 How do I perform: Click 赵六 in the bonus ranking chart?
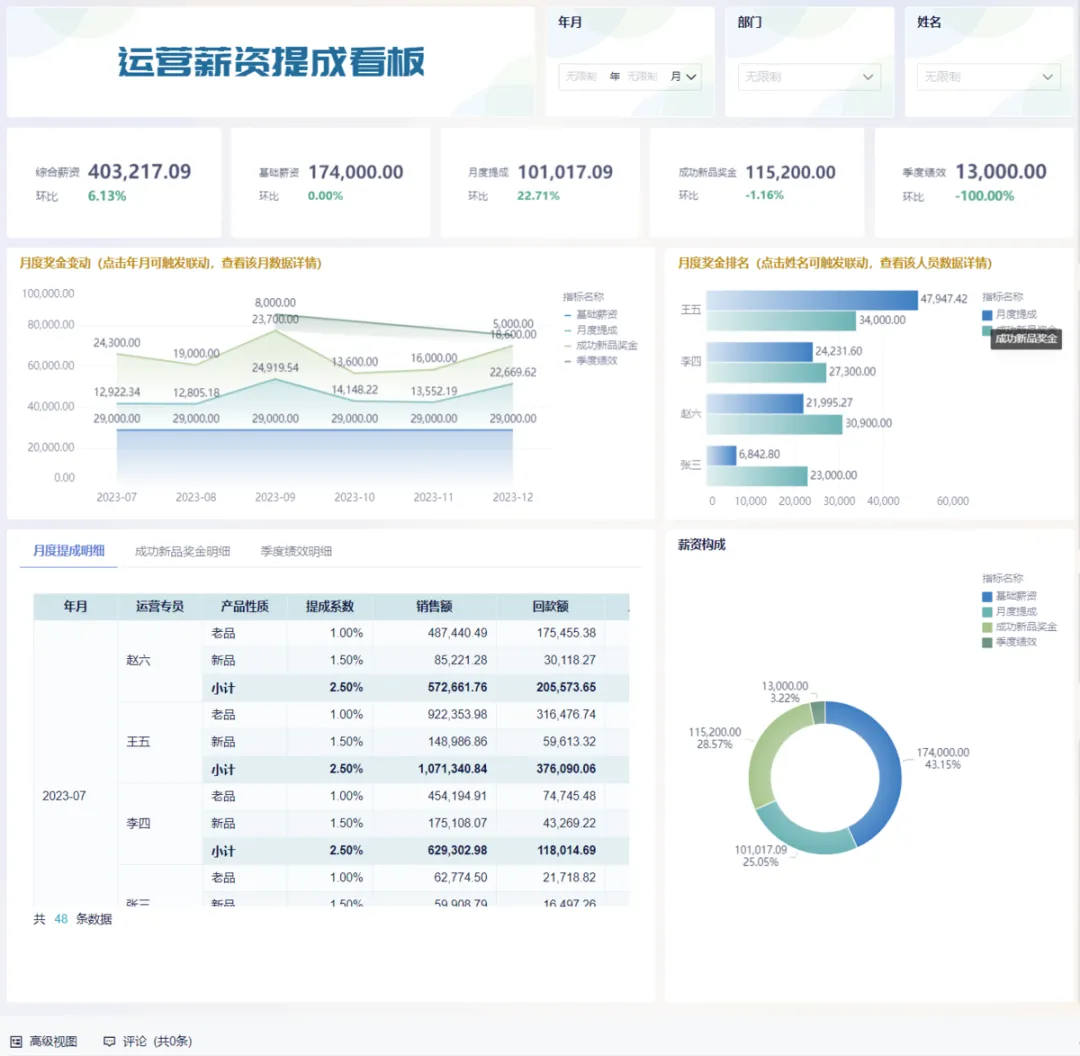(x=691, y=413)
